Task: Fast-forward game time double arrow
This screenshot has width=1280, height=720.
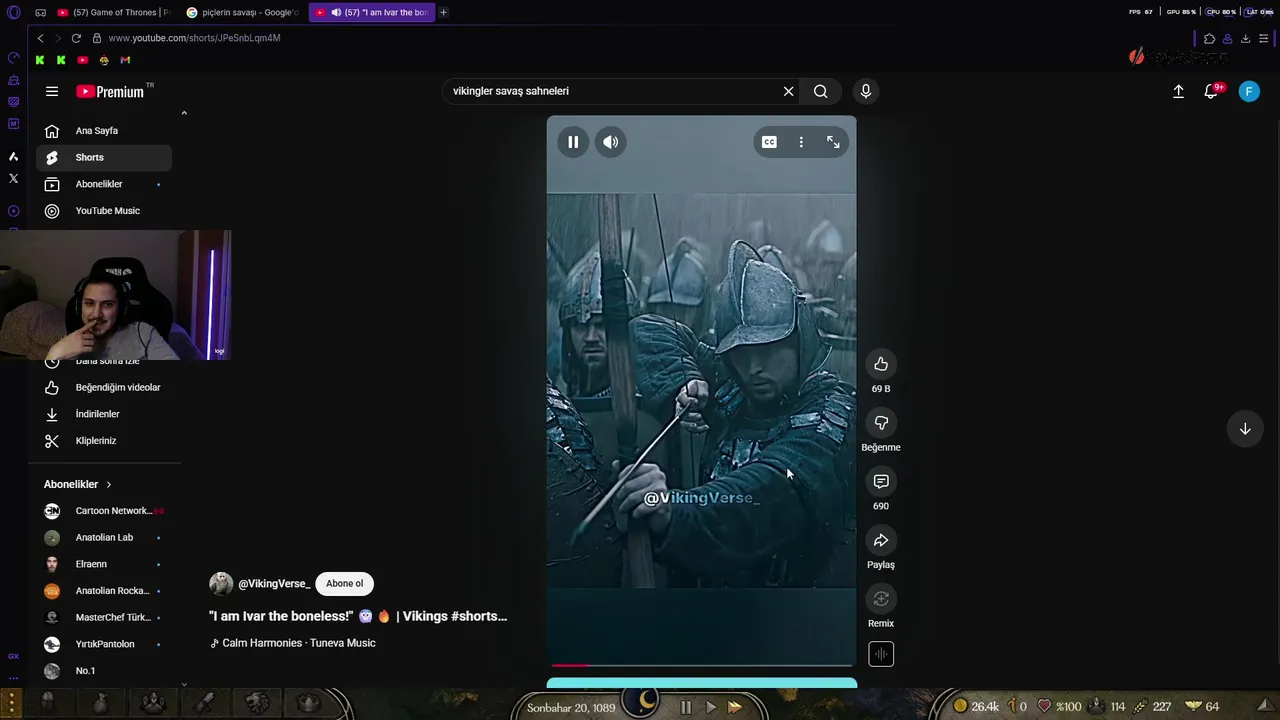Action: pos(735,707)
